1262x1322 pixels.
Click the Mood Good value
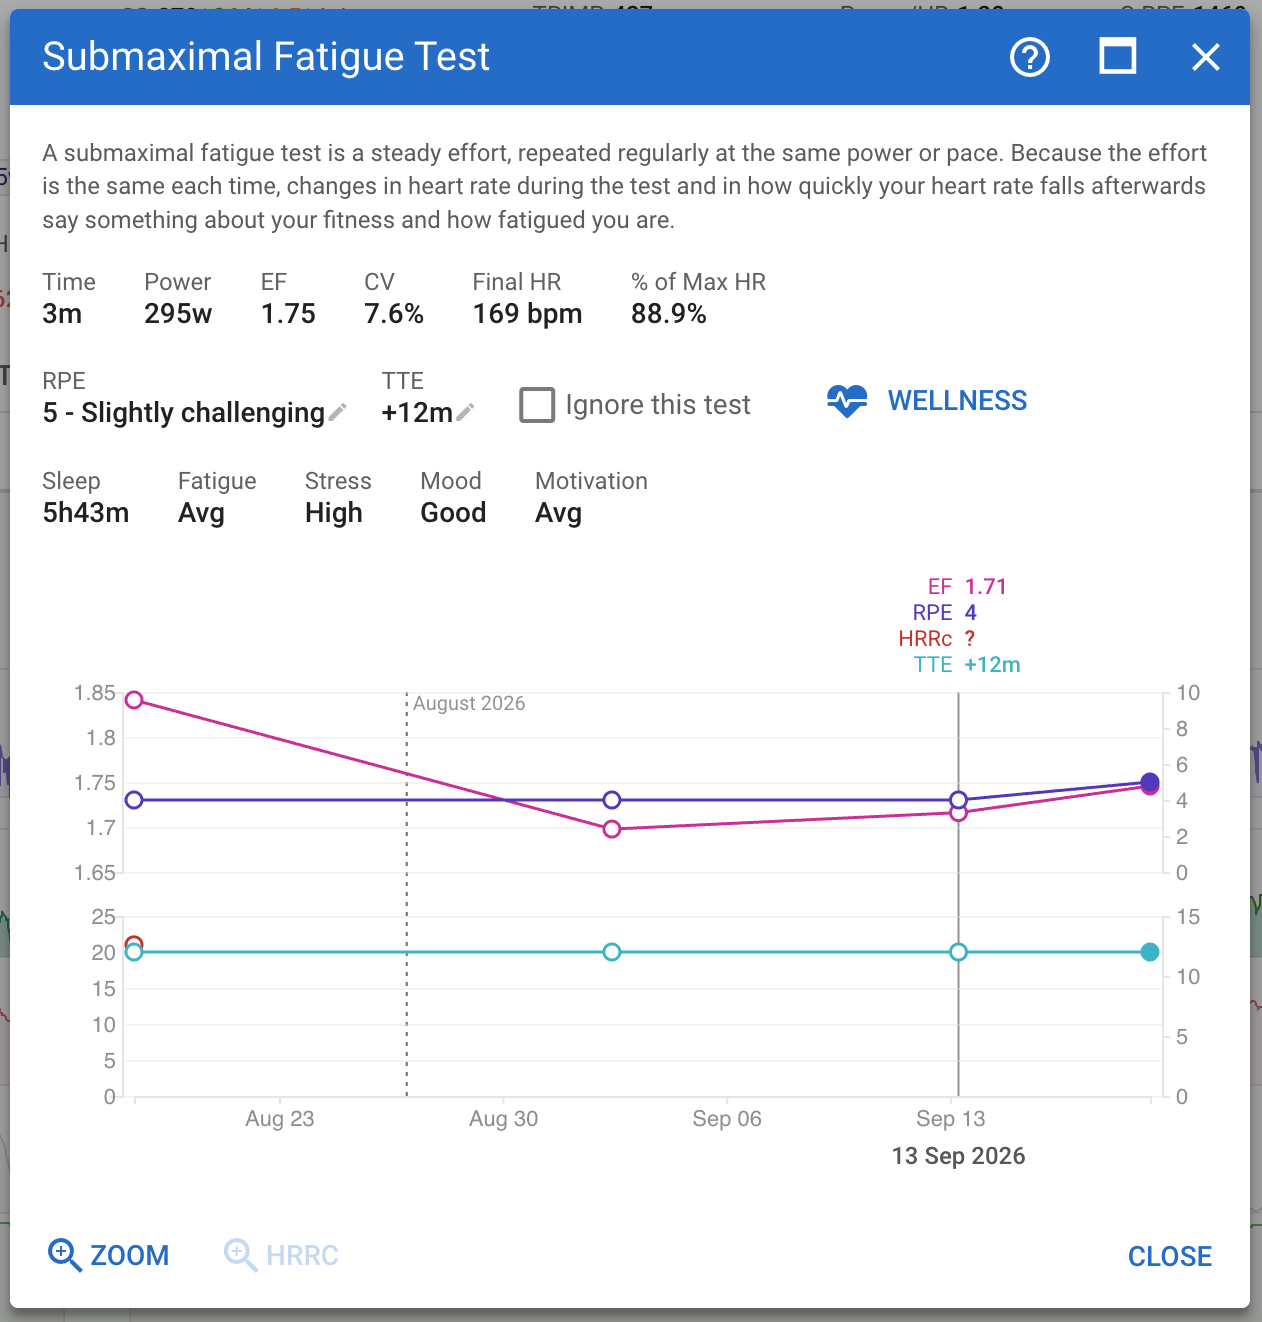453,513
